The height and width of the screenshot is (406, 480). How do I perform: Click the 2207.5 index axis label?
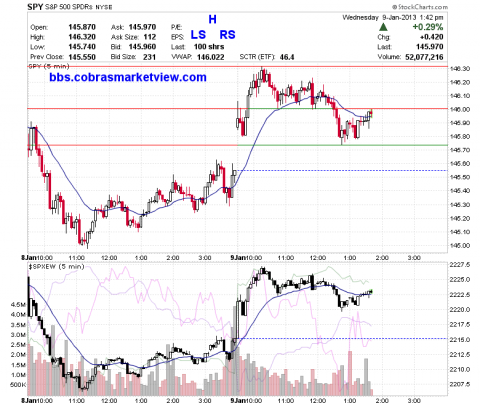[460, 384]
